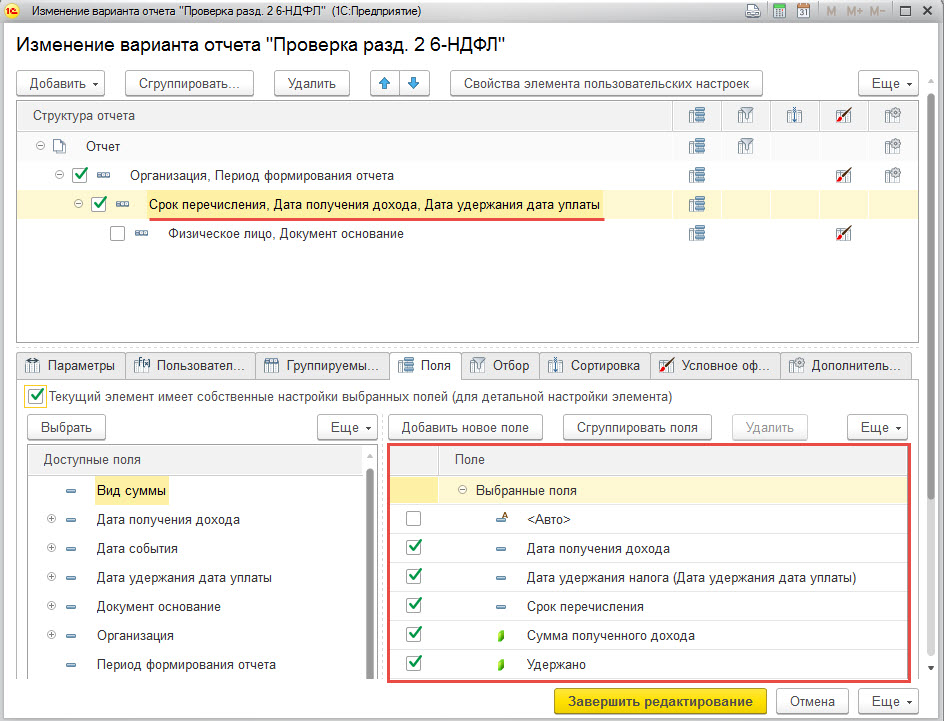
Task: Uncheck the Удержано field checkbox
Action: click(x=414, y=663)
